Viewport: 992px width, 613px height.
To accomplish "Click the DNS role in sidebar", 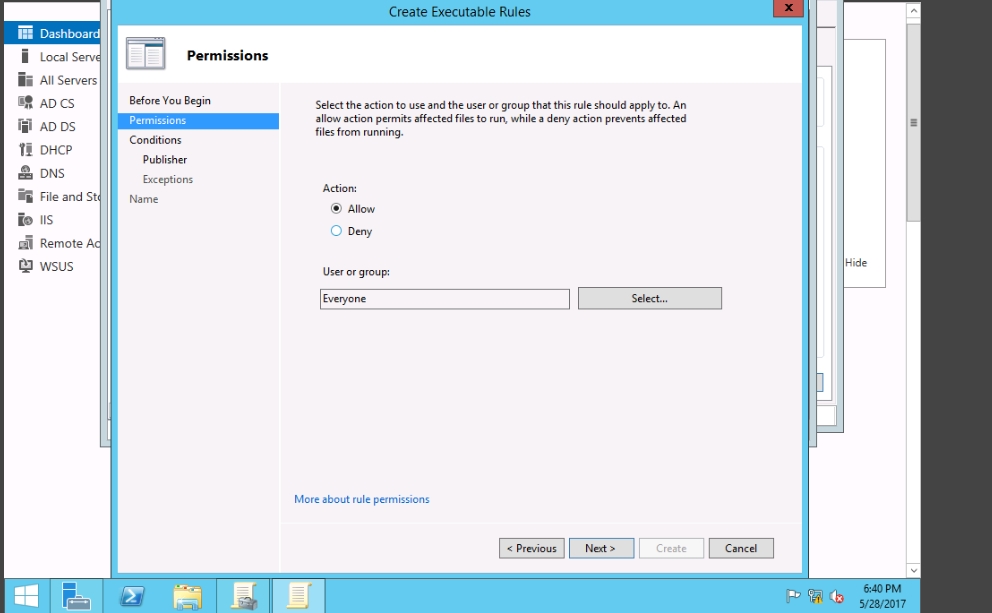I will (51, 173).
